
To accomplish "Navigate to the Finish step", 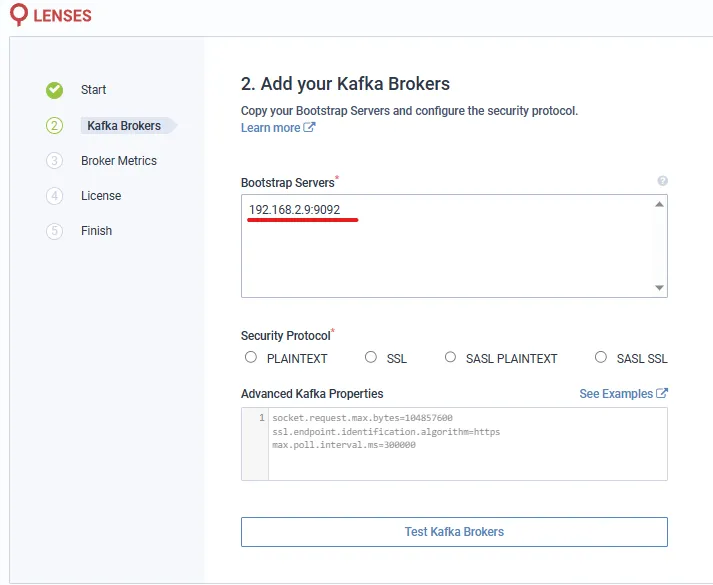I will [x=96, y=231].
